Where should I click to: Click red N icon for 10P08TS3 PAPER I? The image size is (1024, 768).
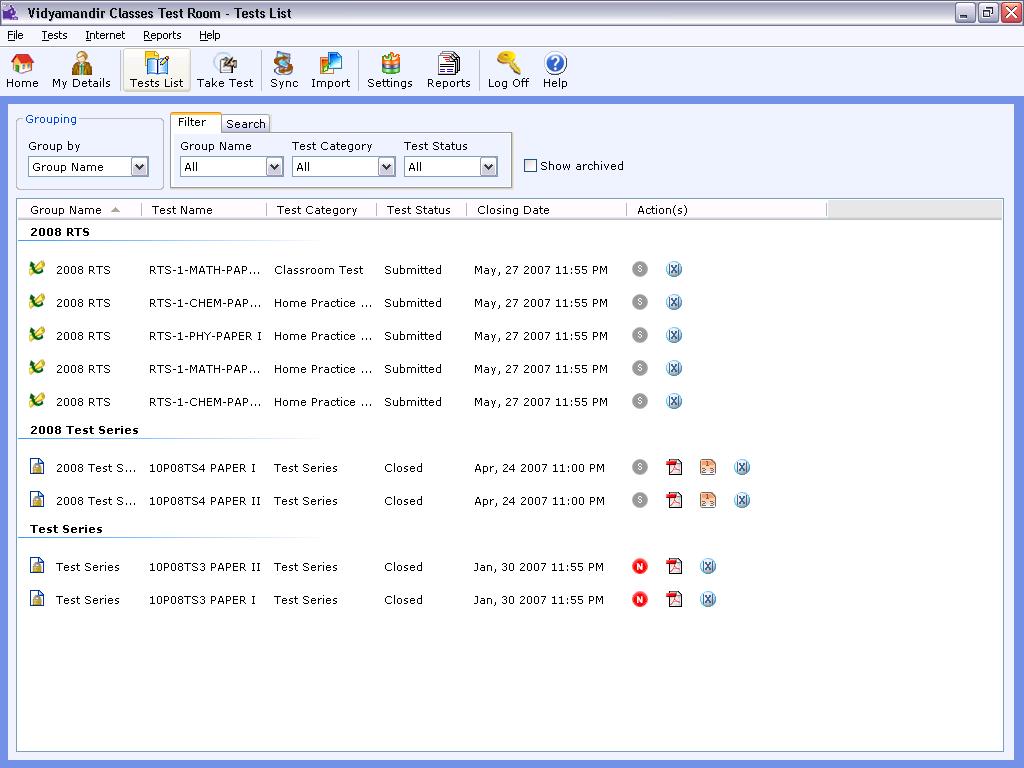coord(640,599)
